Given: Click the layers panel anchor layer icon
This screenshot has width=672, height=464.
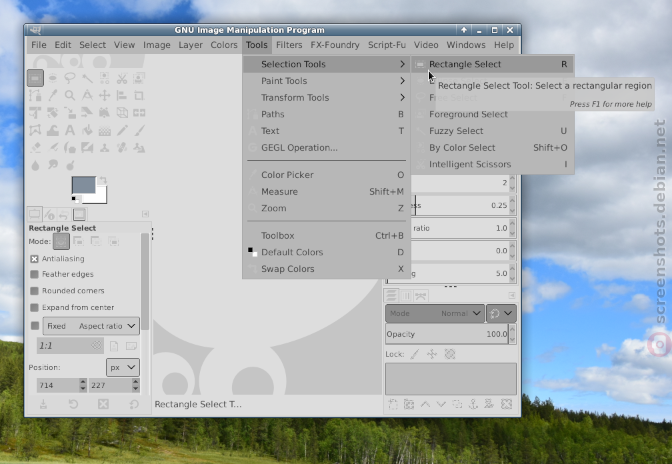Looking at the screenshot, I should (x=474, y=404).
